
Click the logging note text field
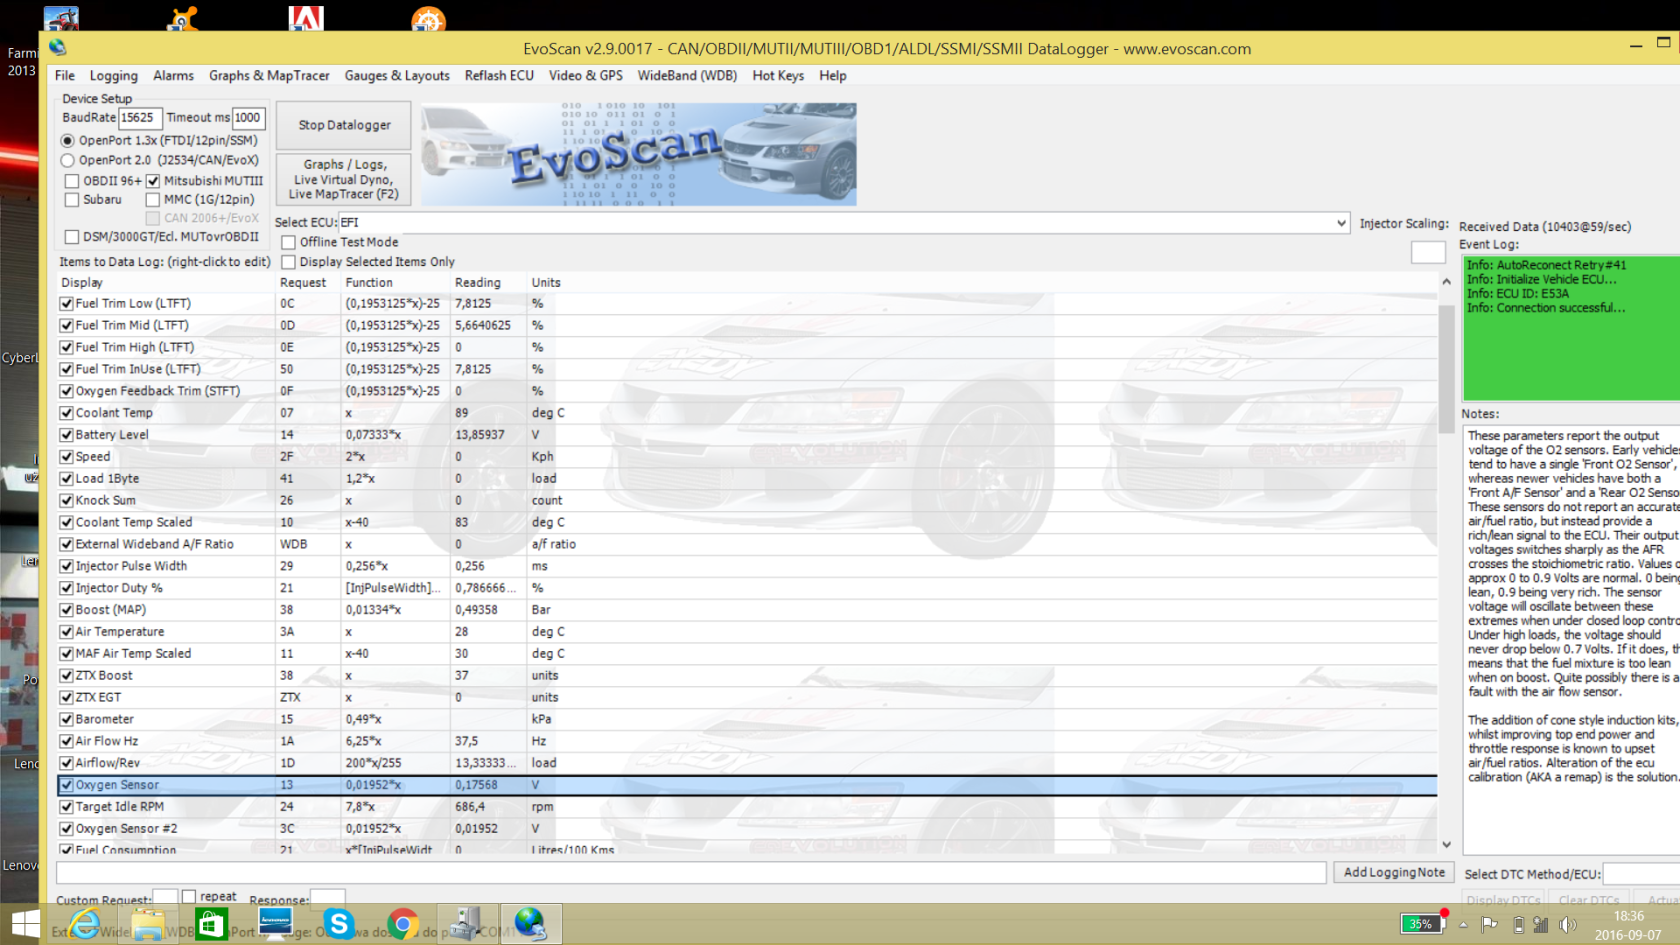[691, 873]
